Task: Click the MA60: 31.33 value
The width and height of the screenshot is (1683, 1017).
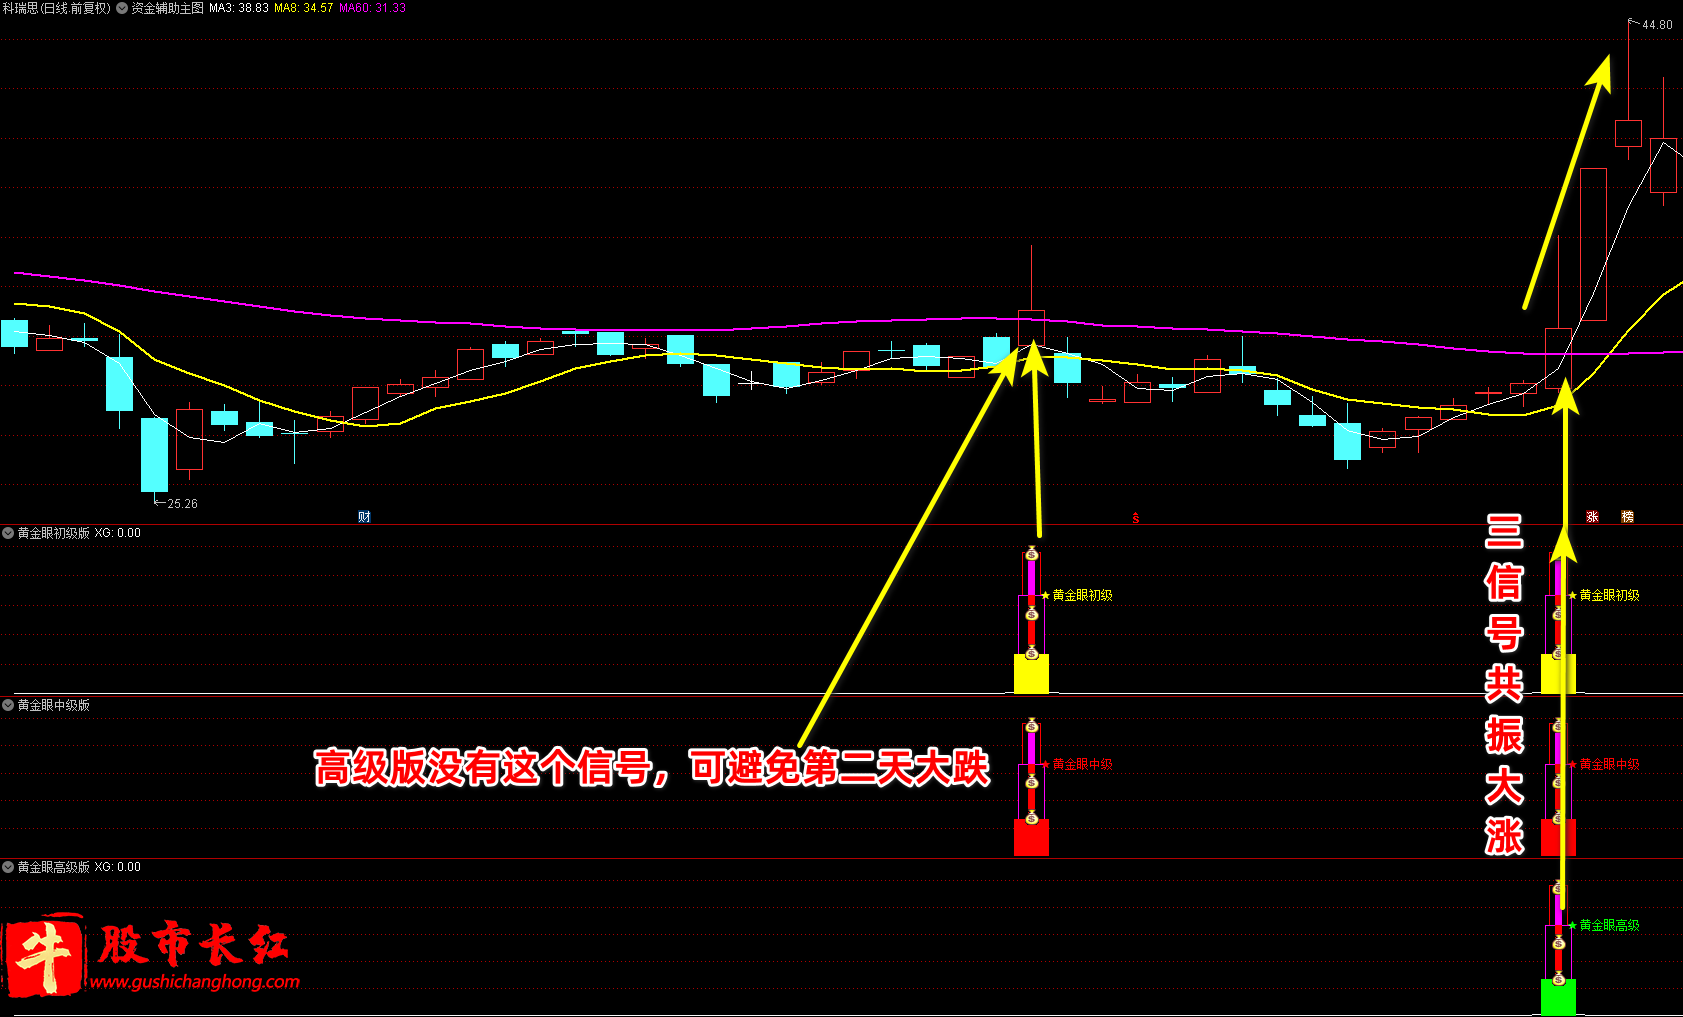Action: 373,8
